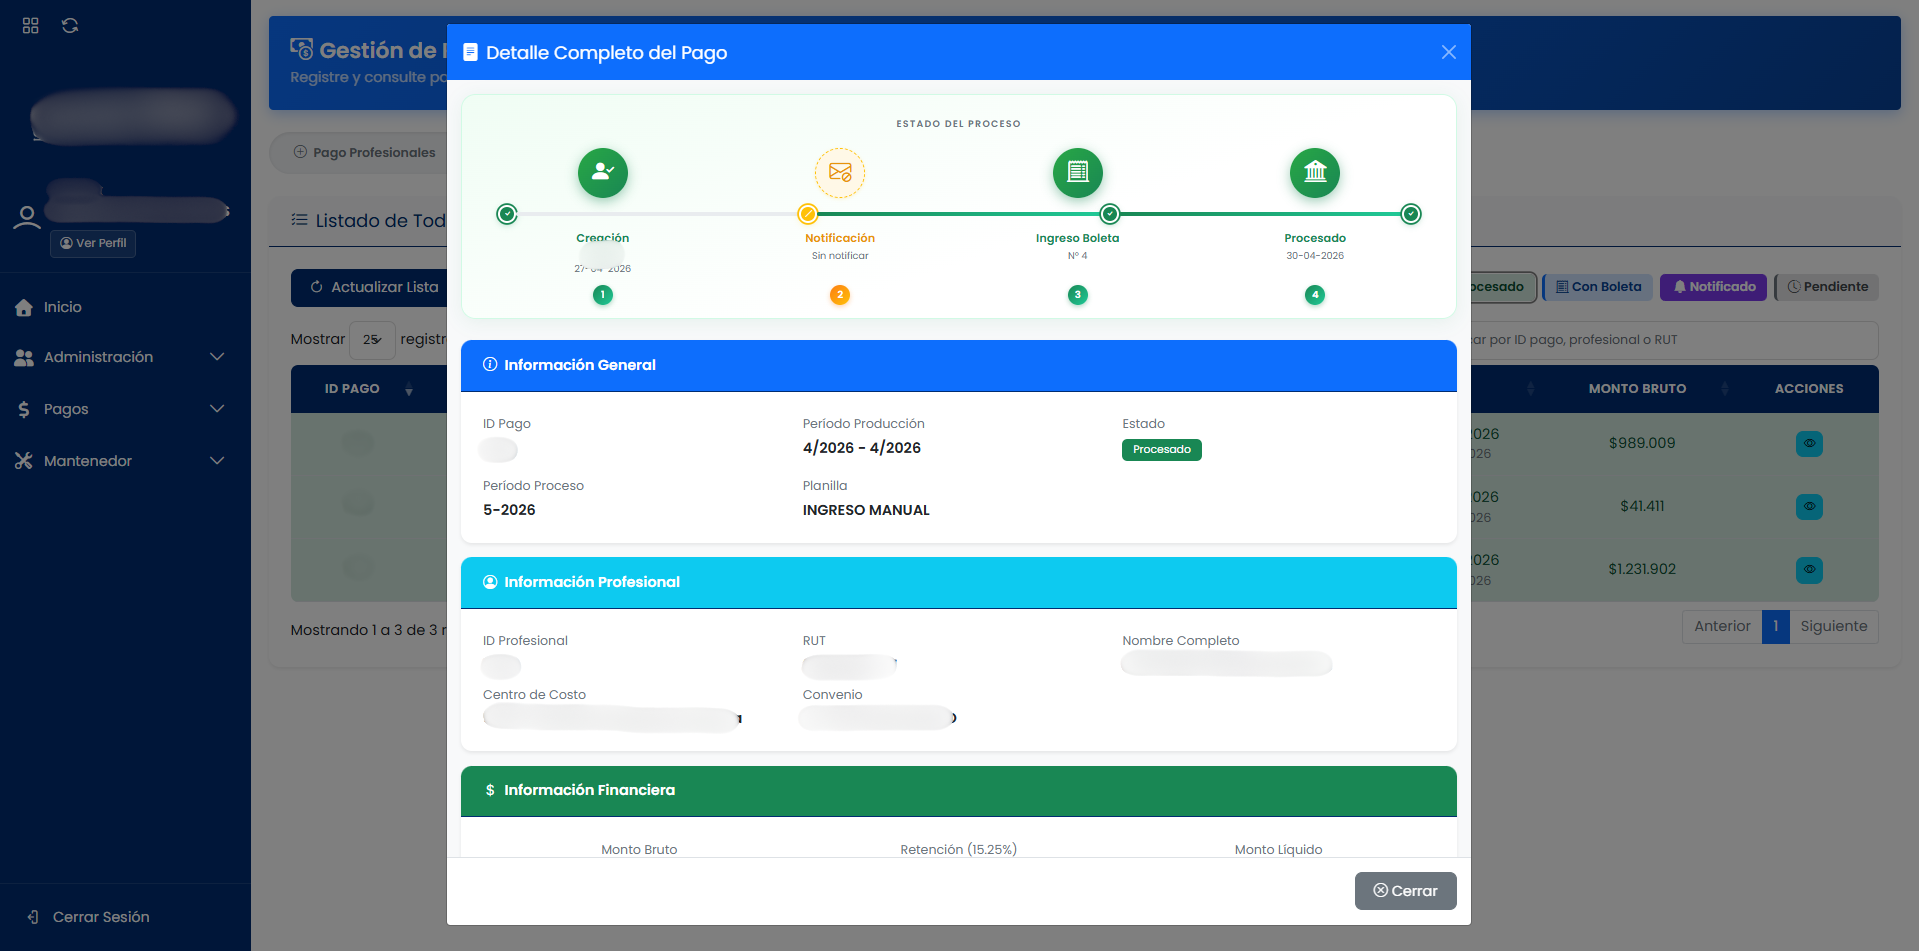
Task: Open Ver Perfil profile button
Action: click(x=93, y=243)
